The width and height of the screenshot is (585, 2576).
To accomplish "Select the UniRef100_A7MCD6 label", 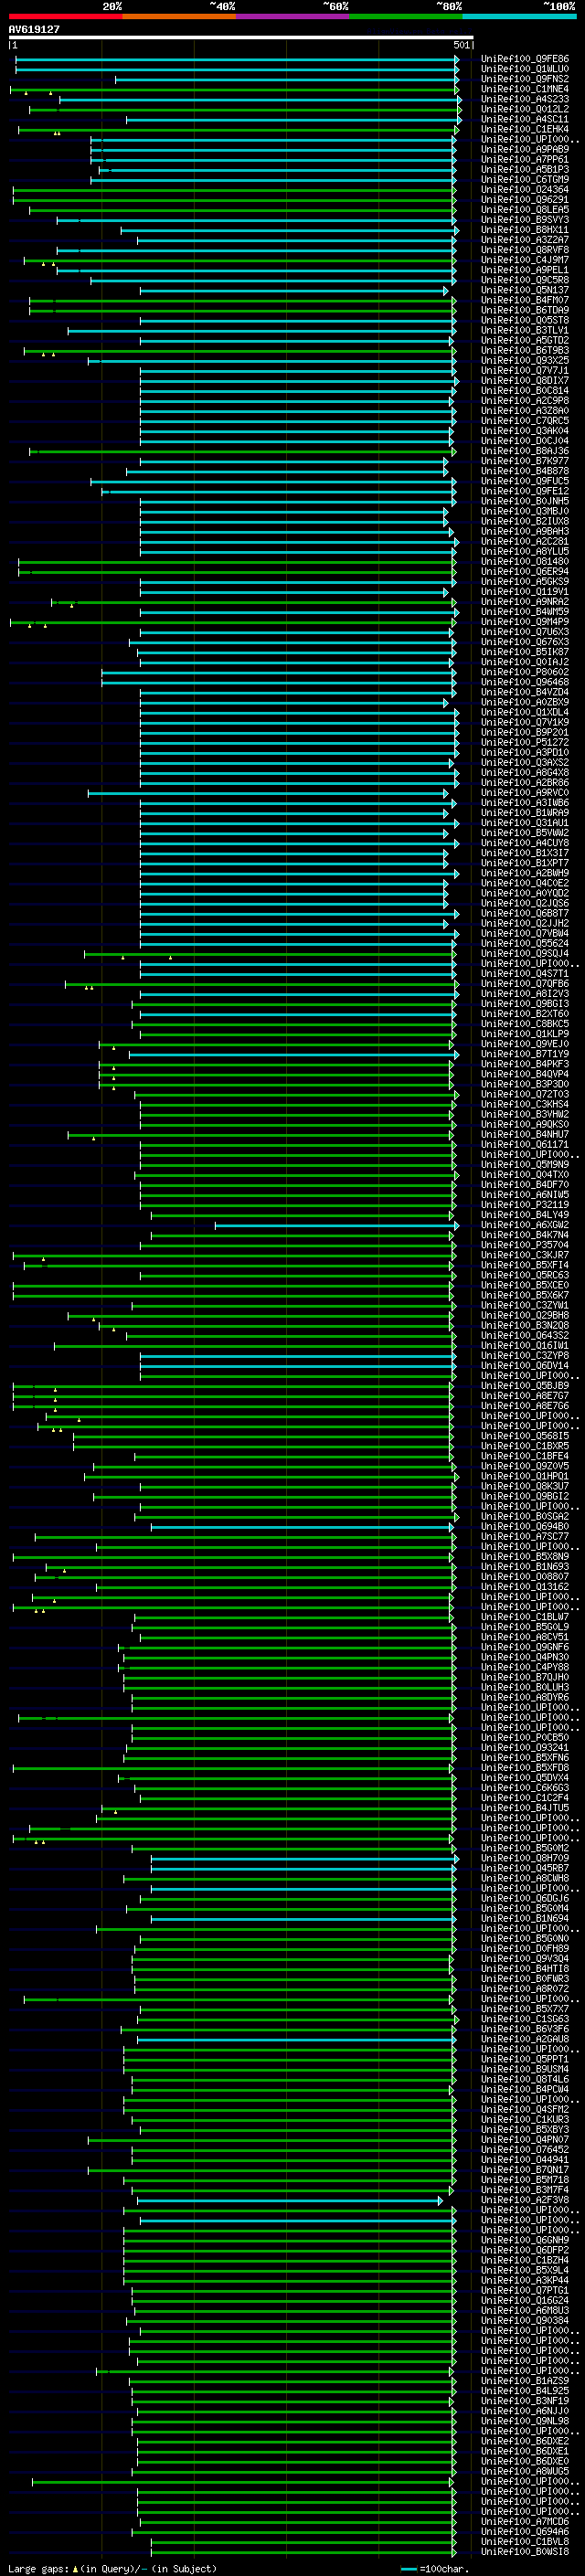I will tap(525, 2521).
